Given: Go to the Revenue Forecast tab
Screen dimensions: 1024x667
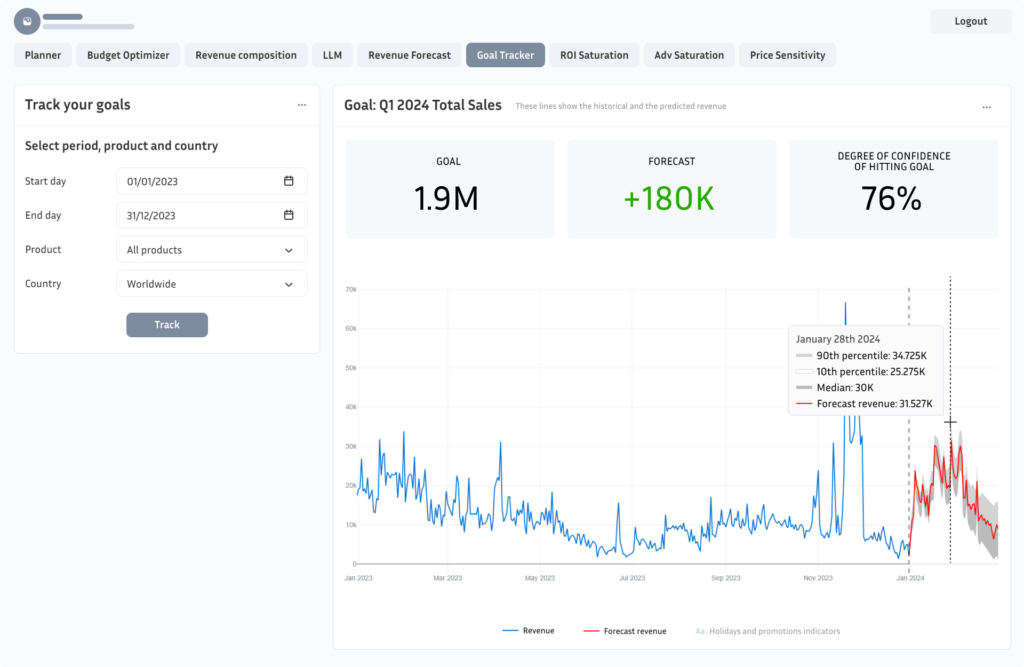Looking at the screenshot, I should (x=409, y=55).
